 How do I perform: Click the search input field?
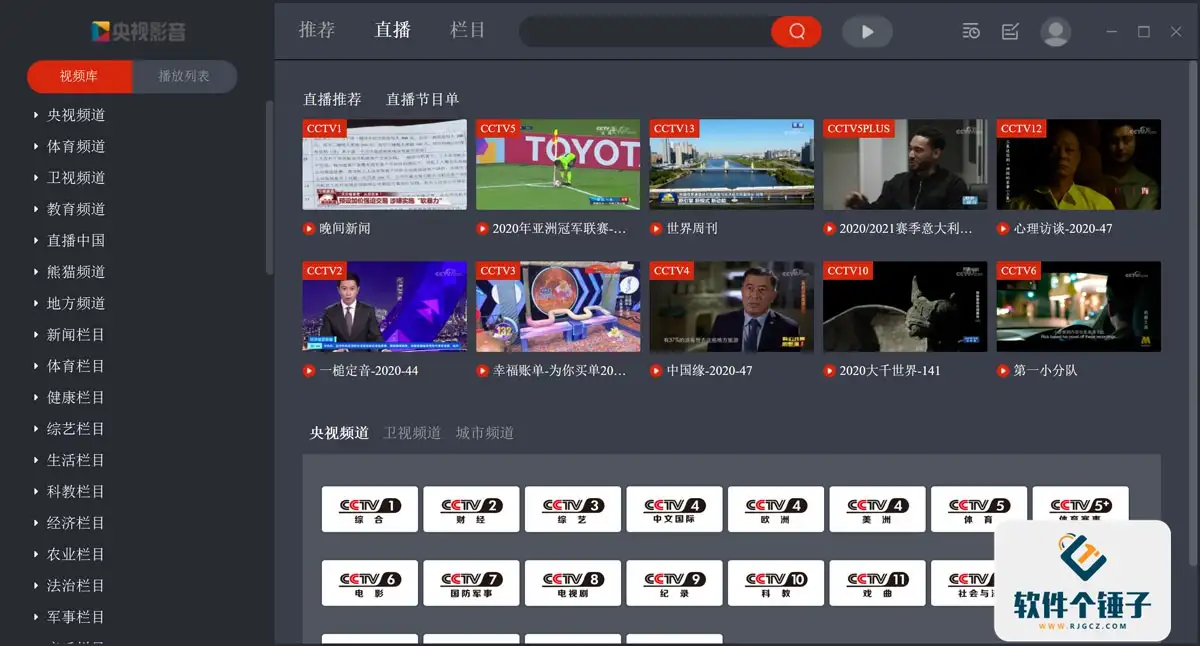pos(645,31)
